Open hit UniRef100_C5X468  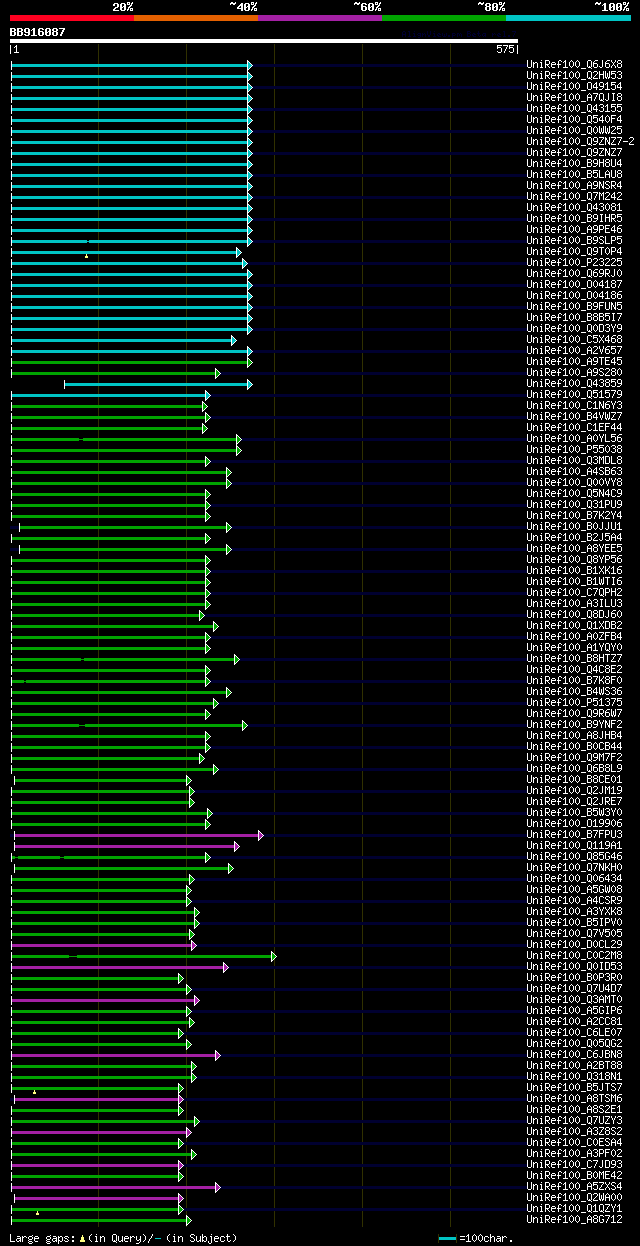pos(574,339)
